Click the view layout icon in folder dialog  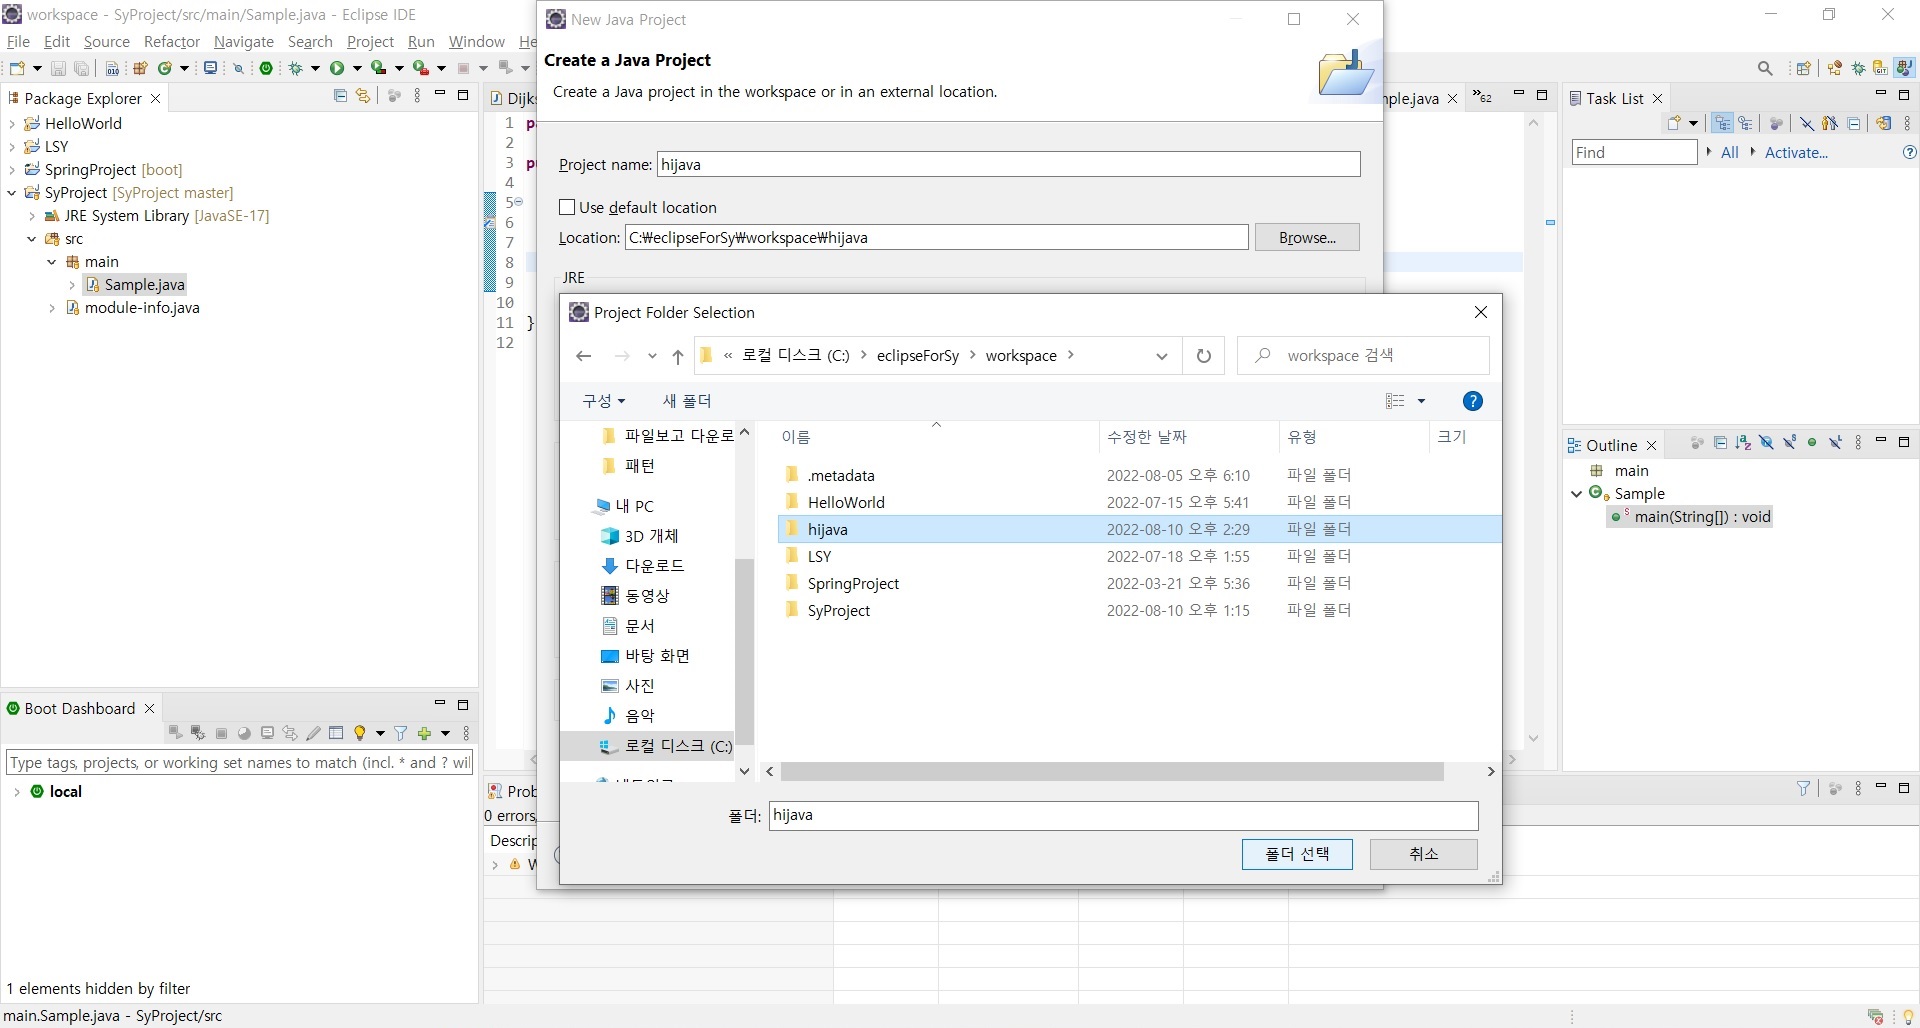click(1396, 401)
